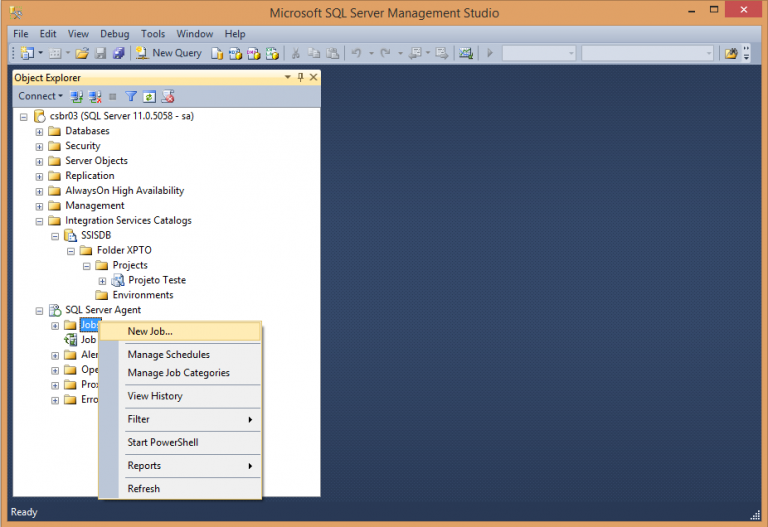Screen dimensions: 768x527
Task: Collapse the SSISDB catalog node
Action: tap(55, 236)
